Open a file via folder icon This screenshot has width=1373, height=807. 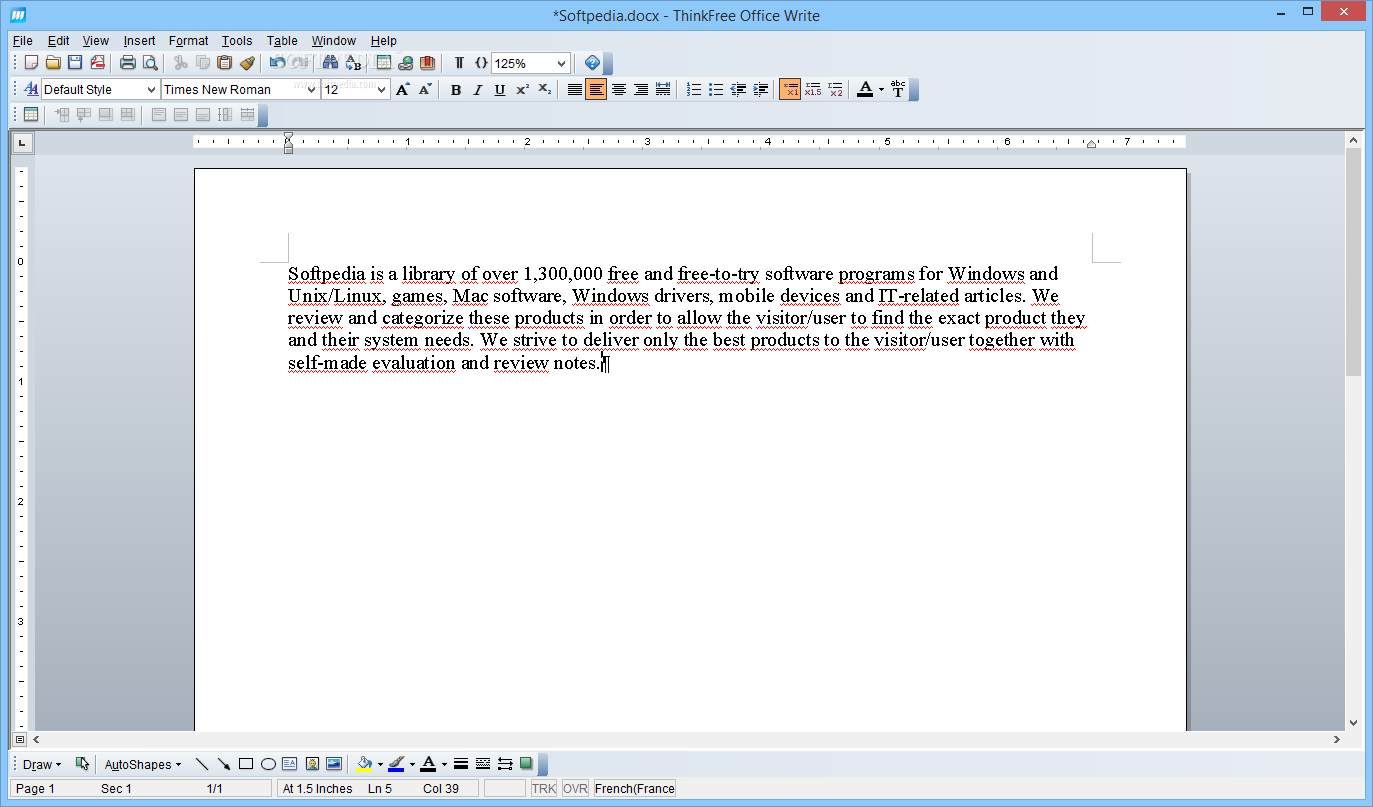pos(53,63)
